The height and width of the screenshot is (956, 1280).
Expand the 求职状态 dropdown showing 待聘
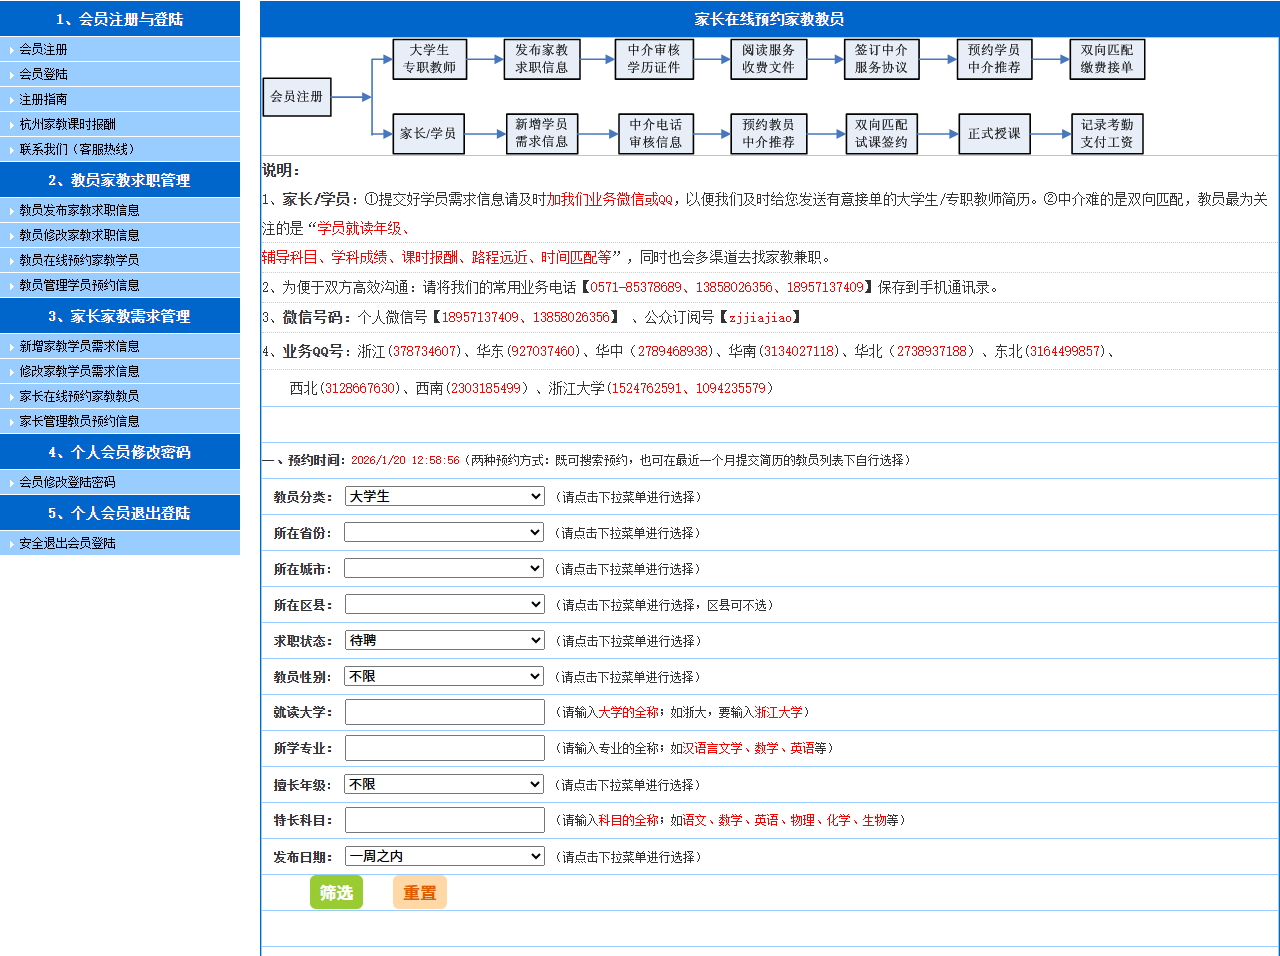click(444, 640)
